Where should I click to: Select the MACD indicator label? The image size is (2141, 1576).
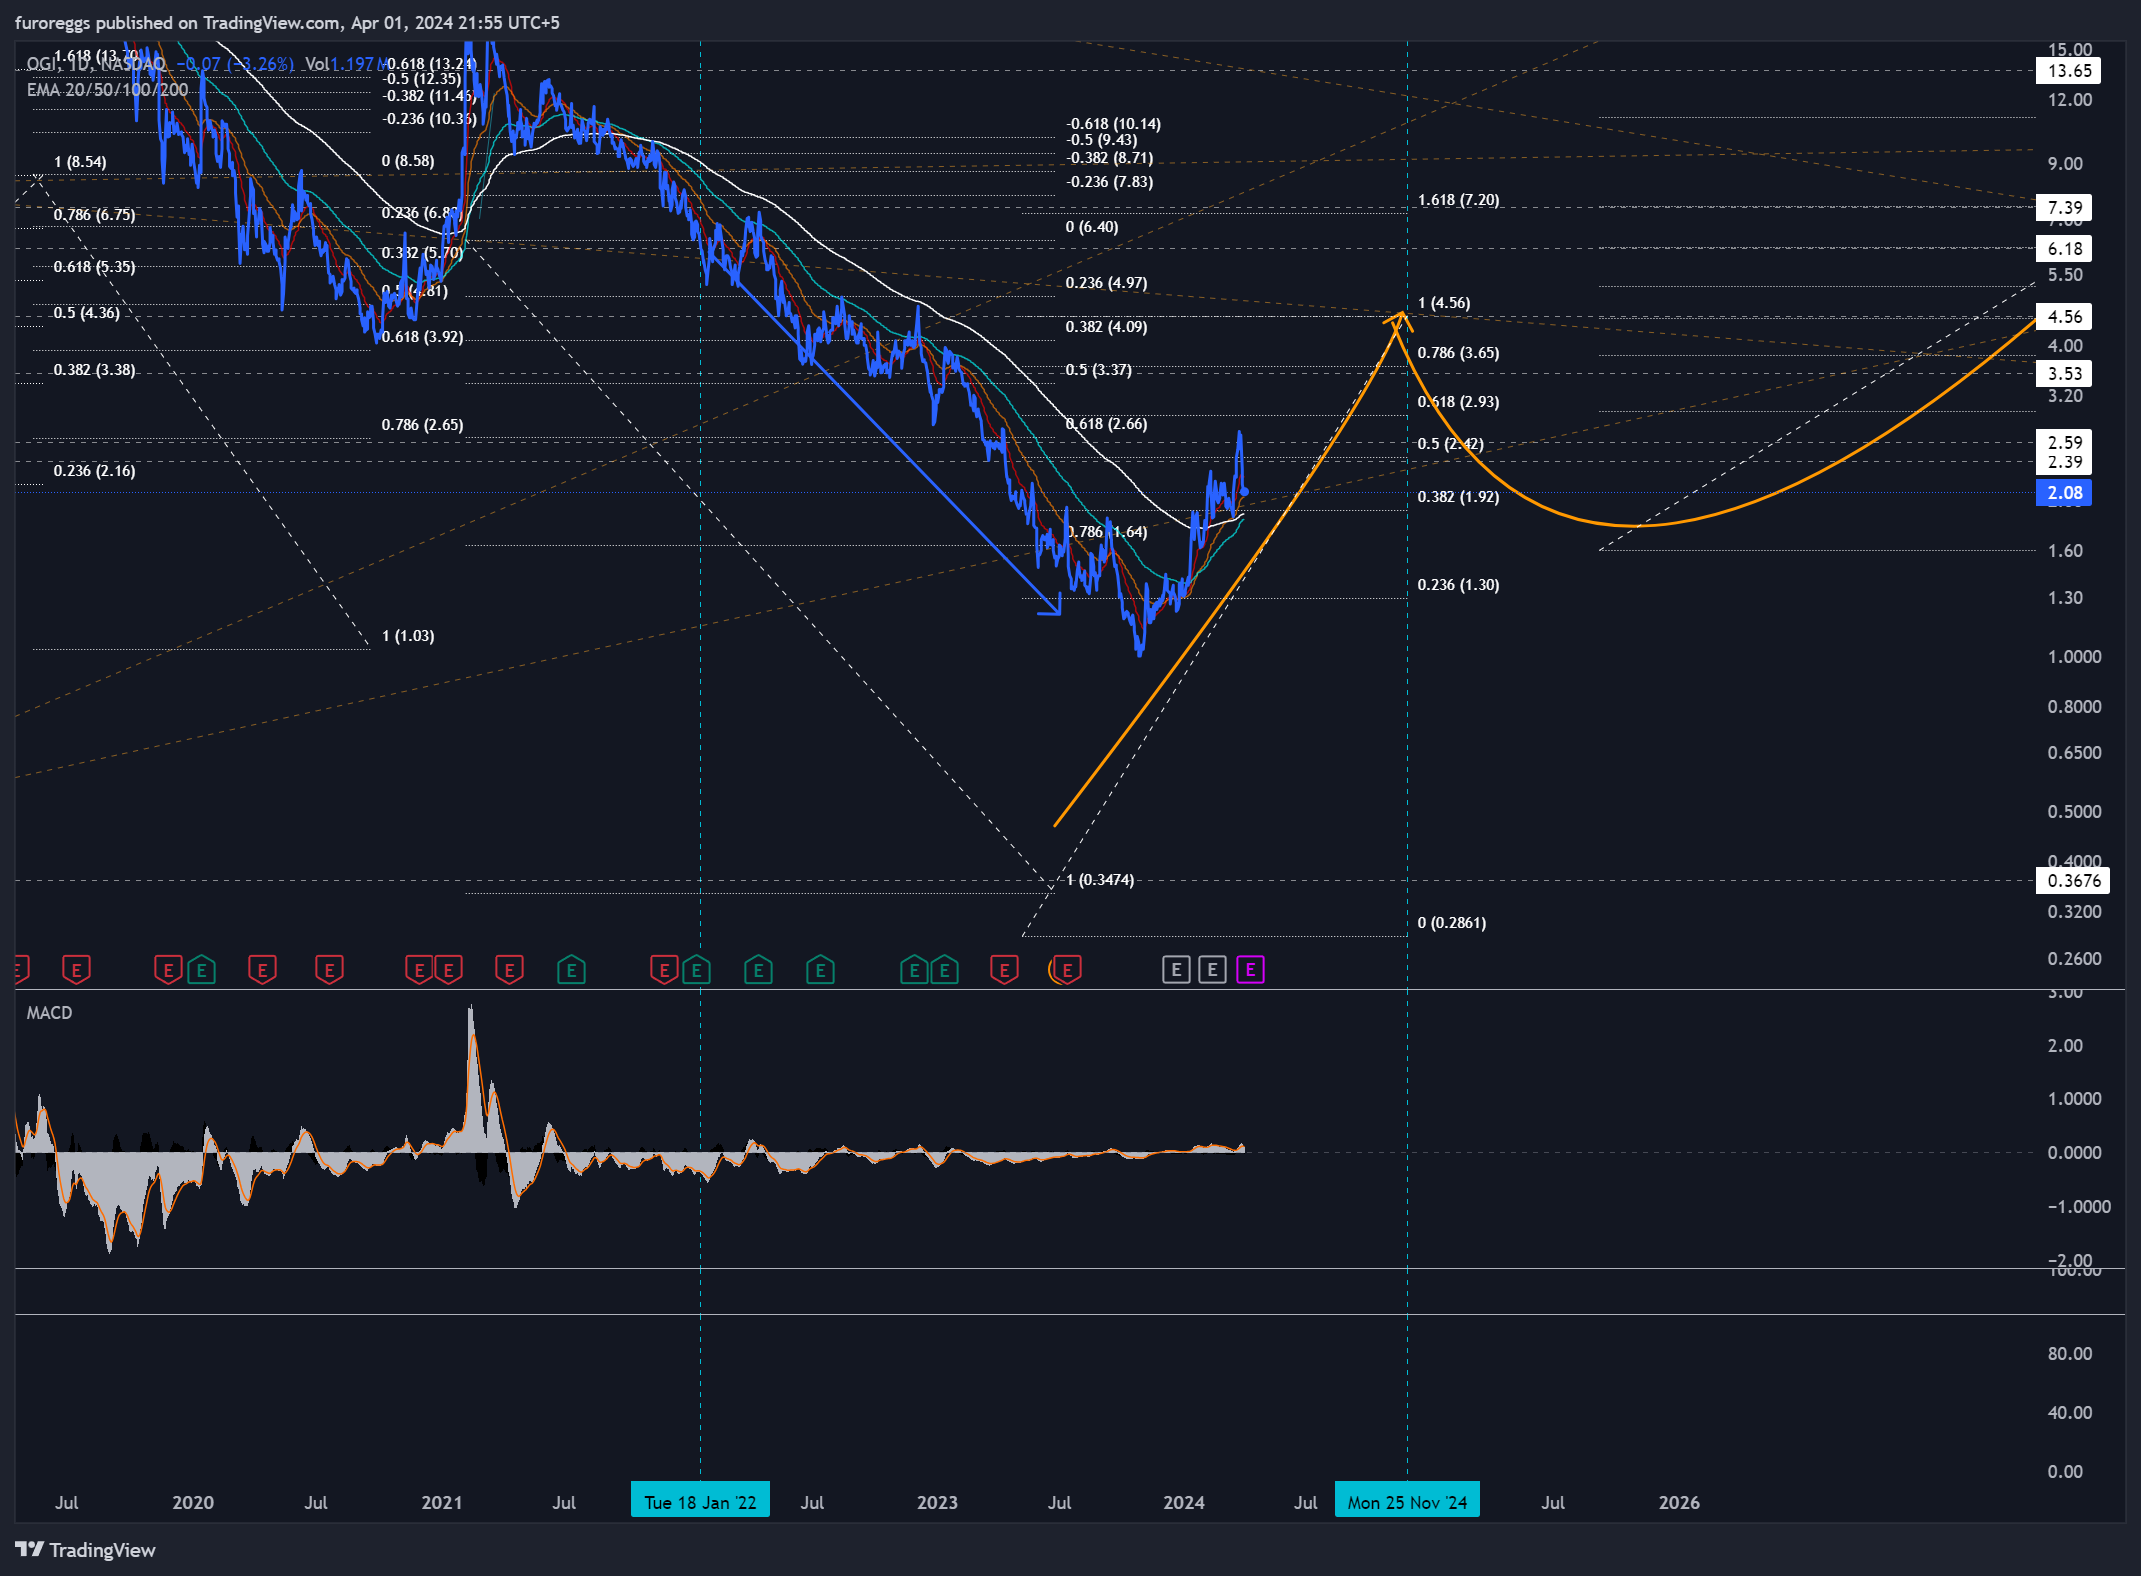click(x=49, y=1013)
